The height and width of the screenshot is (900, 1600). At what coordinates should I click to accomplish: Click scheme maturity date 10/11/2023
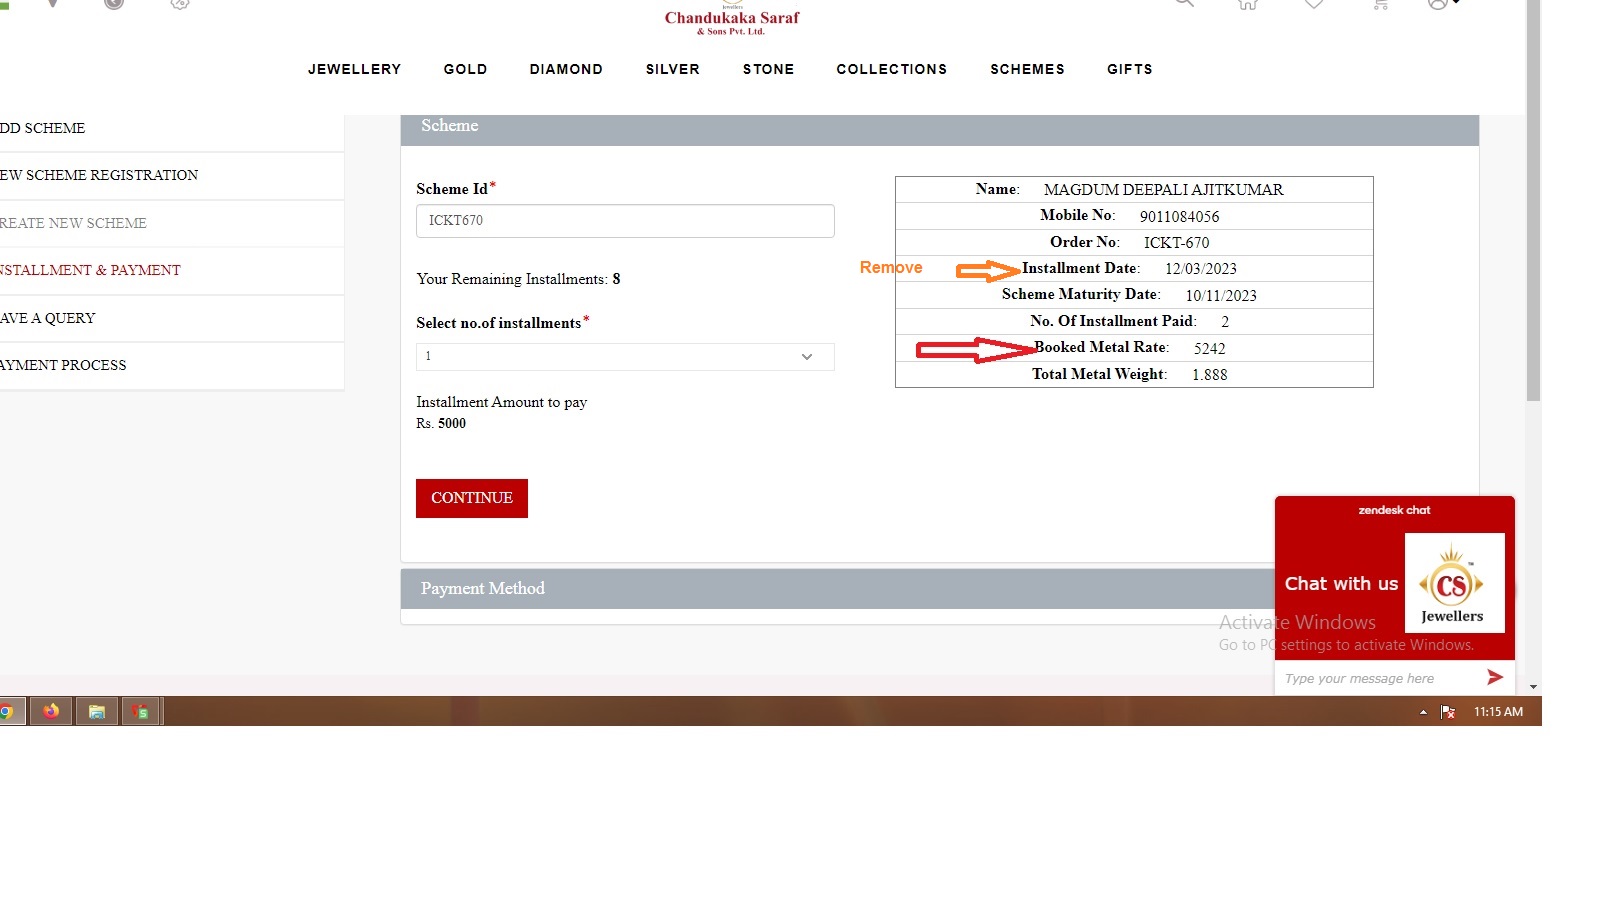pyautogui.click(x=1221, y=296)
